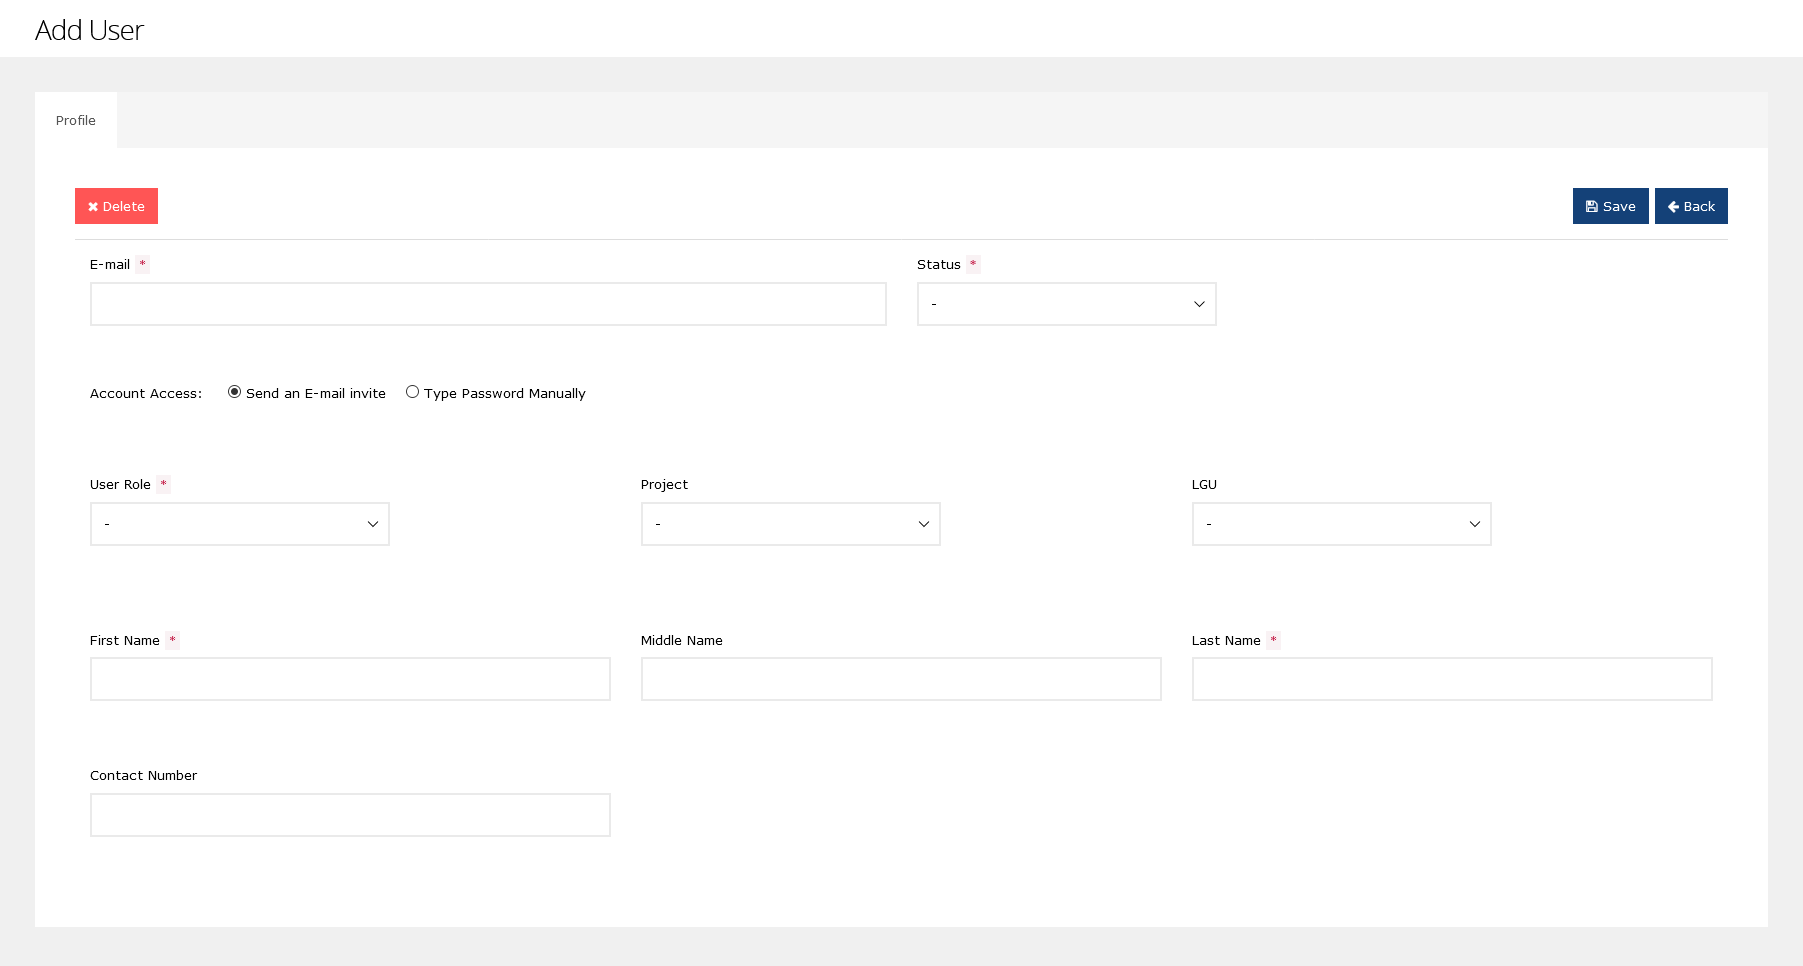The width and height of the screenshot is (1803, 966).
Task: Click the X icon on Delete button
Action: [x=93, y=207]
